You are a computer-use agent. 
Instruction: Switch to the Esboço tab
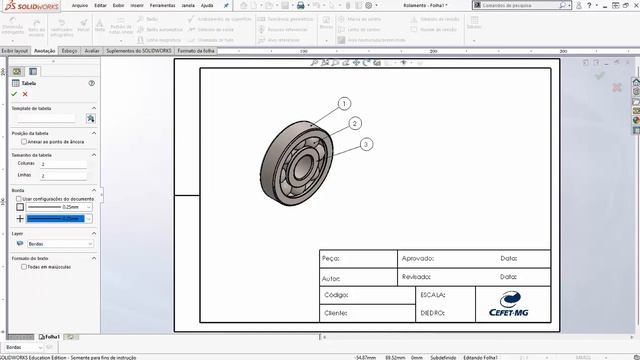tap(69, 51)
